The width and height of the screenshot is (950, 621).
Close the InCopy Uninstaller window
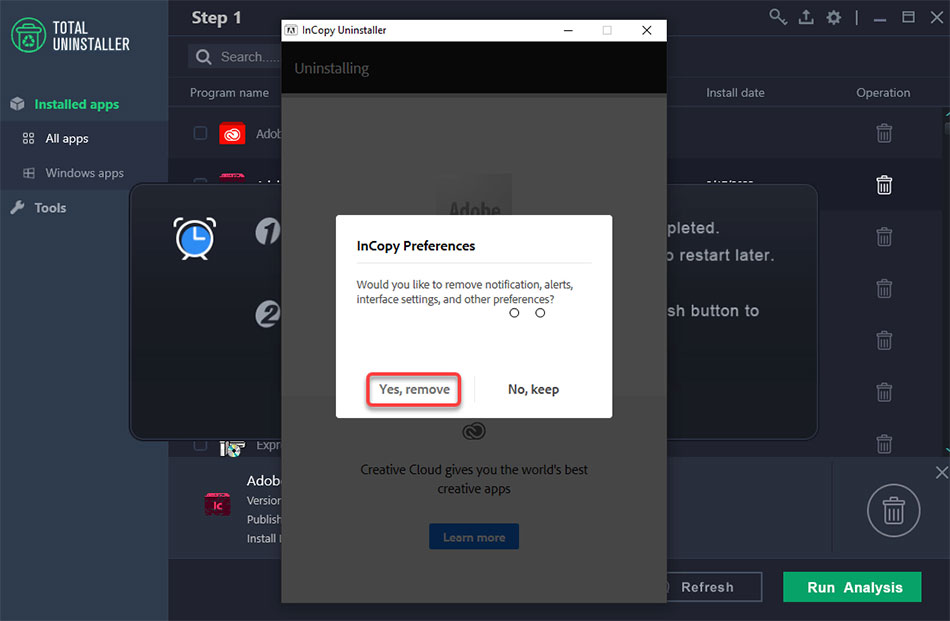pos(646,30)
